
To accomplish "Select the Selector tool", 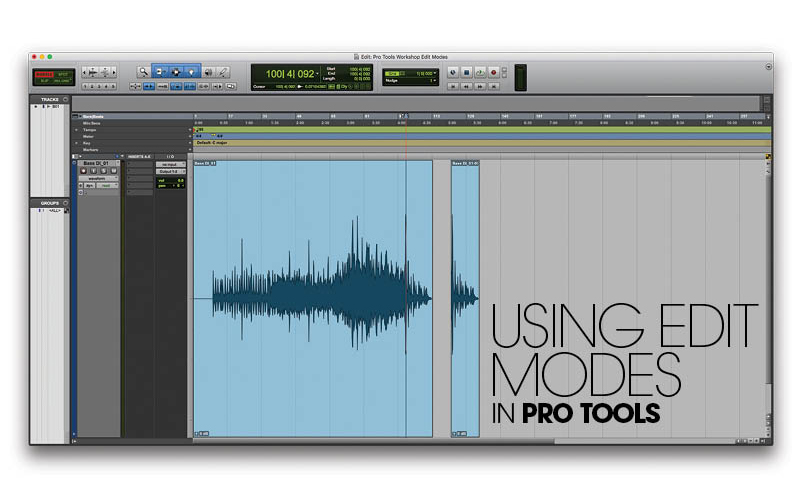I will click(x=176, y=72).
